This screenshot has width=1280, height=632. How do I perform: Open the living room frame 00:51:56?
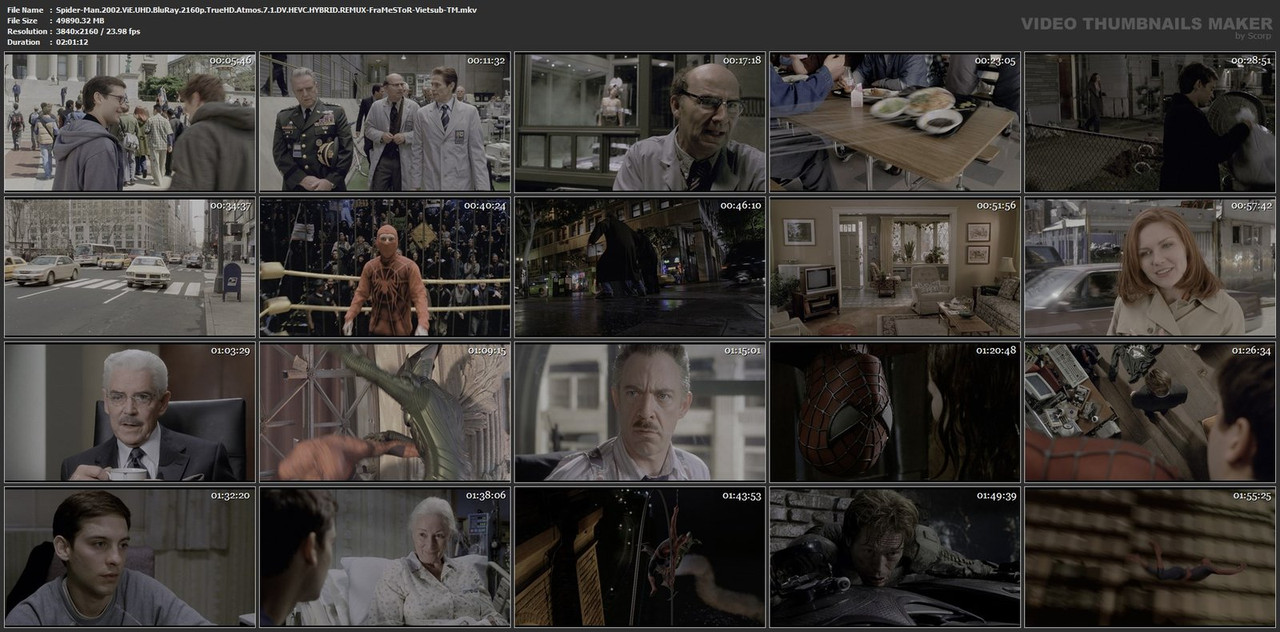tap(895, 267)
